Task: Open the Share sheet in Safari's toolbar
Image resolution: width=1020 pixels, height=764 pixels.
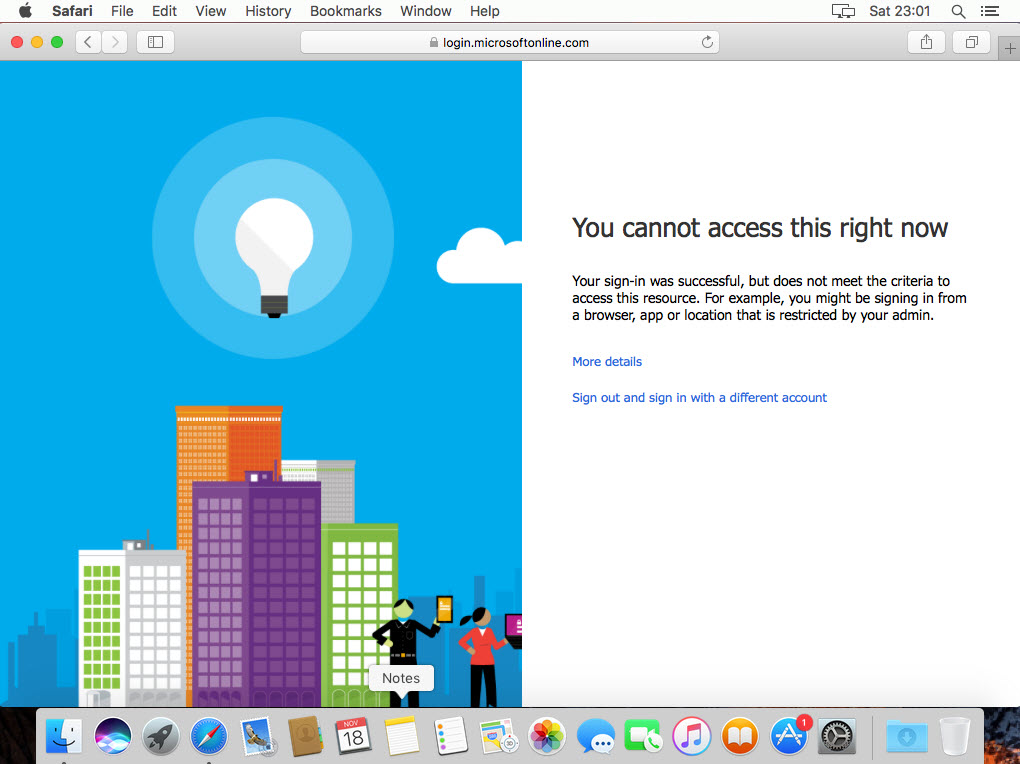Action: point(926,42)
